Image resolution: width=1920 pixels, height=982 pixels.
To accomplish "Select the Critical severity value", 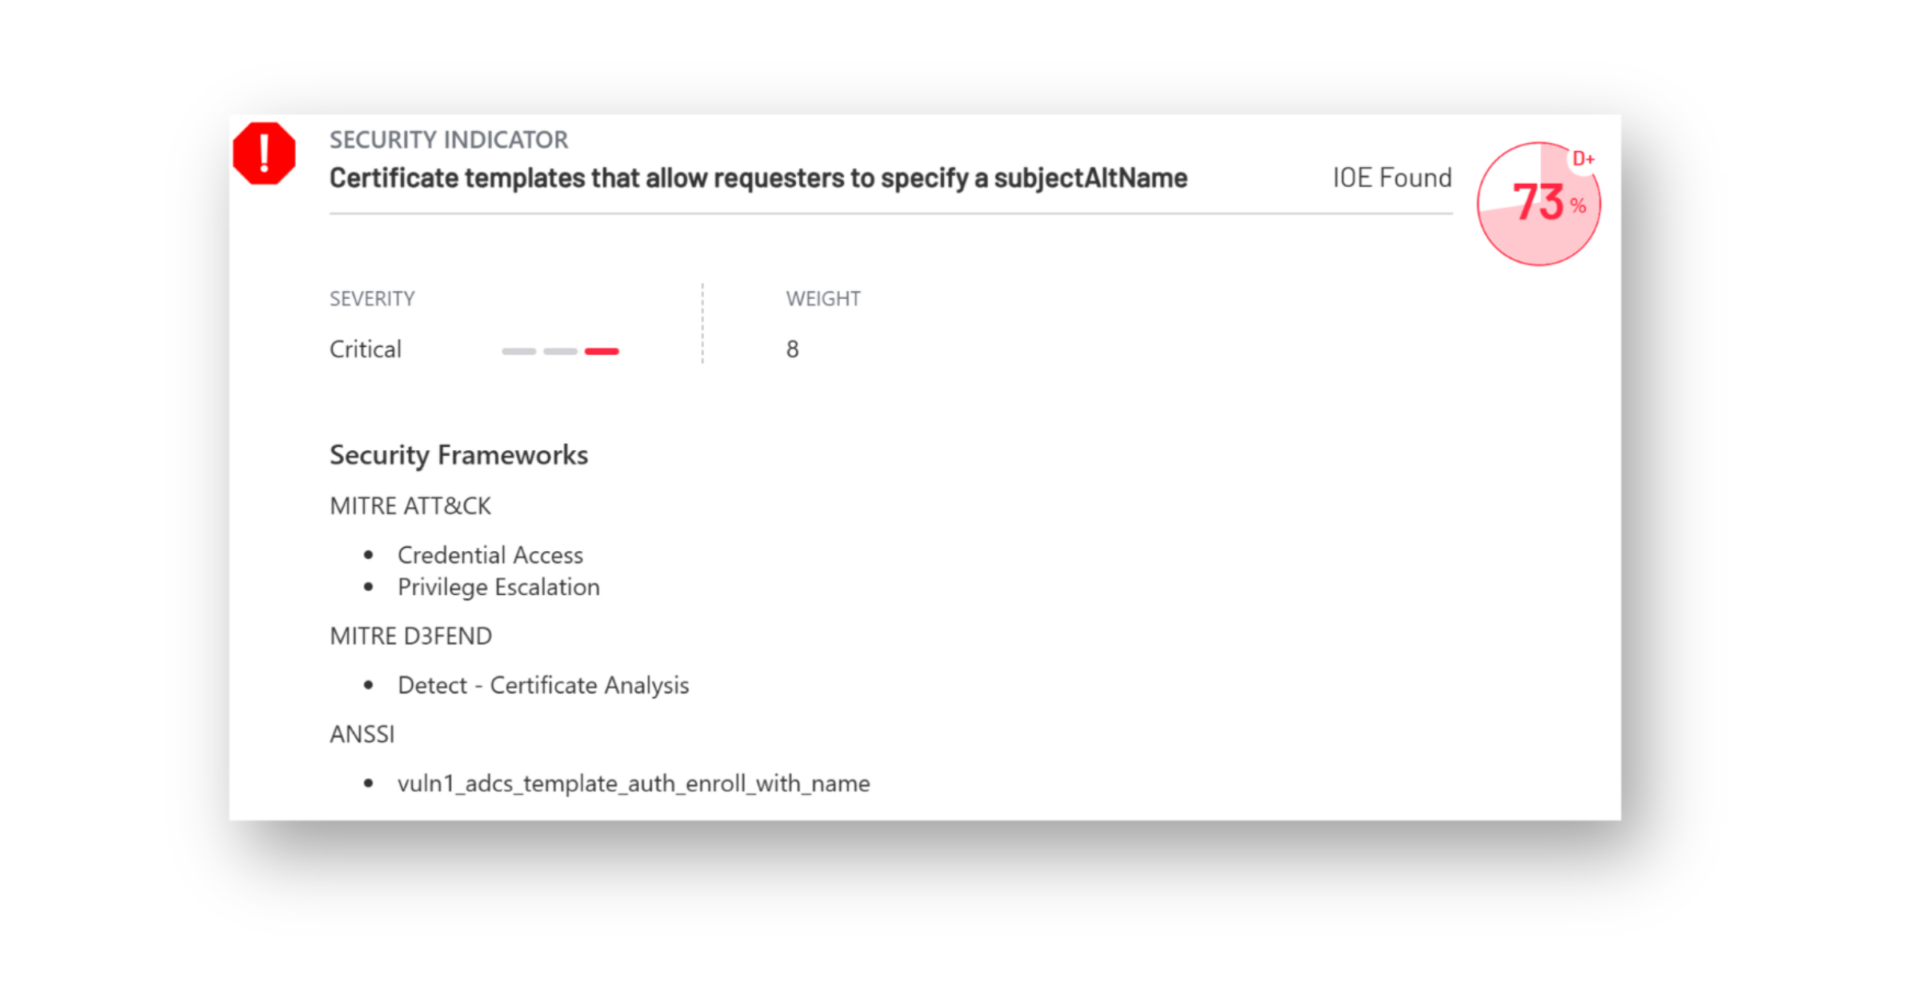I will tap(365, 349).
